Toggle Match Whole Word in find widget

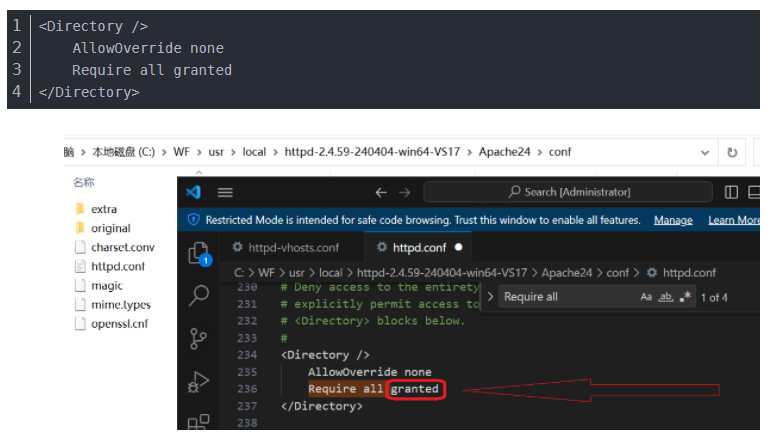click(666, 297)
